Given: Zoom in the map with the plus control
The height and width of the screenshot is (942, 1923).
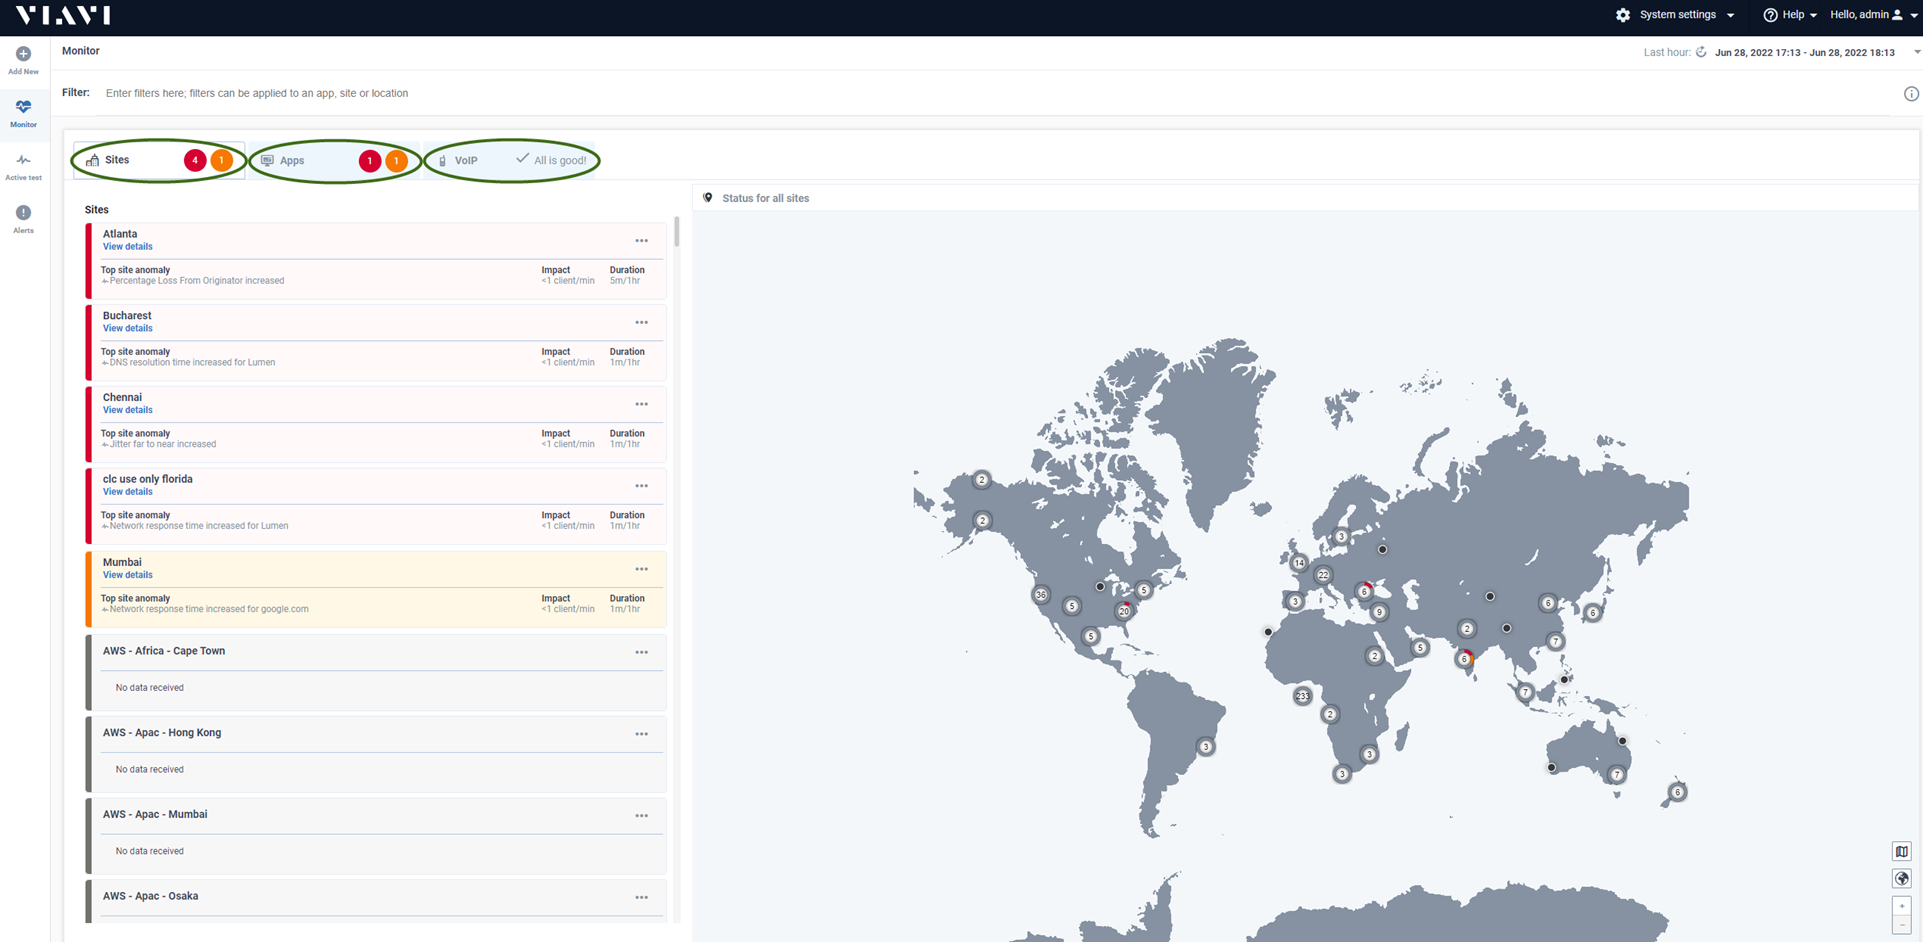Looking at the screenshot, I should point(1902,906).
